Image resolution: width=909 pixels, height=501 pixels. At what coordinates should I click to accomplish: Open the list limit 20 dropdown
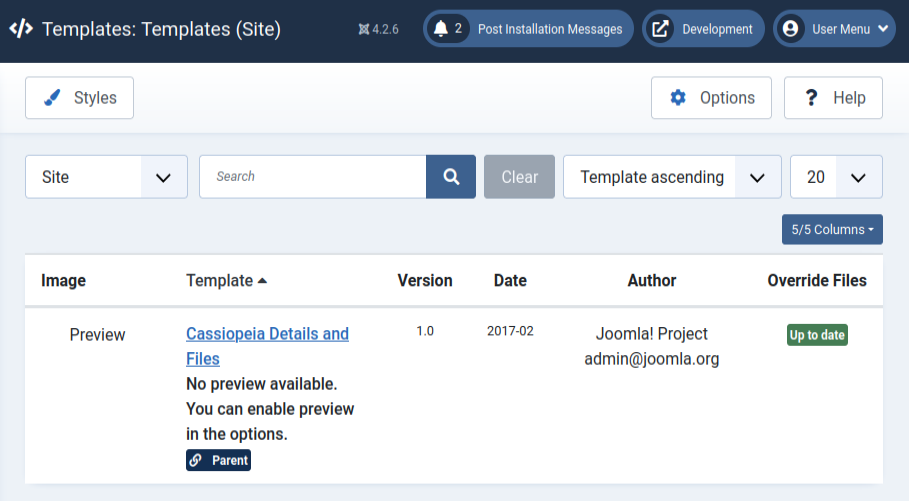tap(836, 177)
